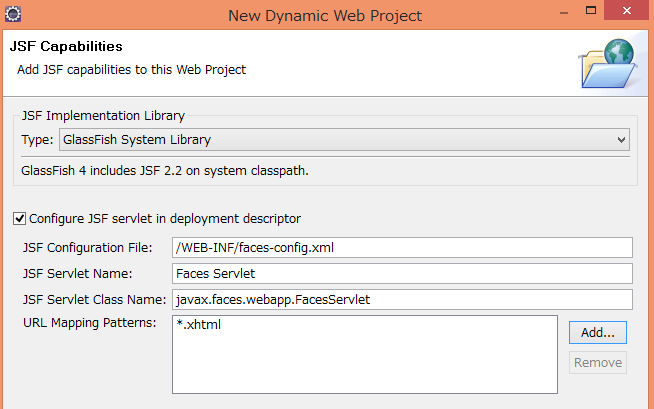Click the JSF Implementation Library group label
654x409 pixels.
click(x=103, y=115)
